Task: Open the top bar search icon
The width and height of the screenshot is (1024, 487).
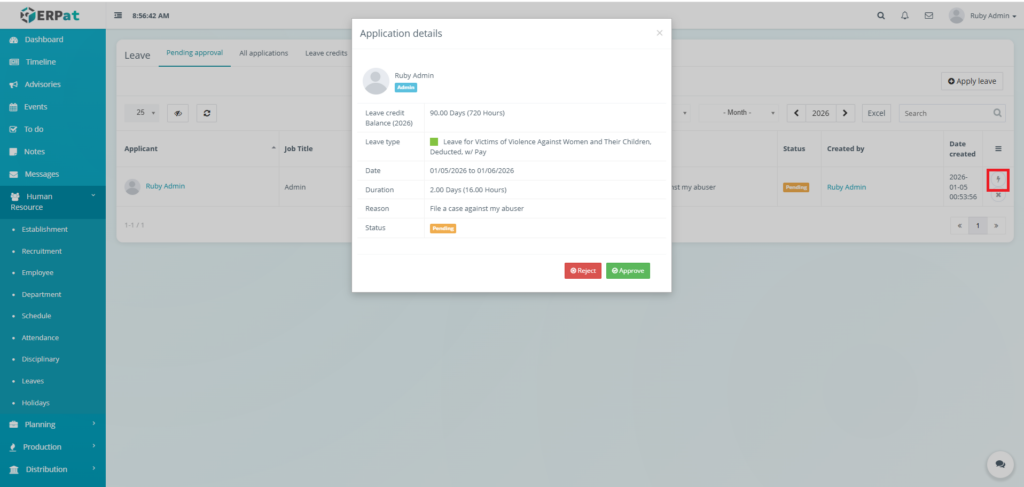Action: point(881,16)
